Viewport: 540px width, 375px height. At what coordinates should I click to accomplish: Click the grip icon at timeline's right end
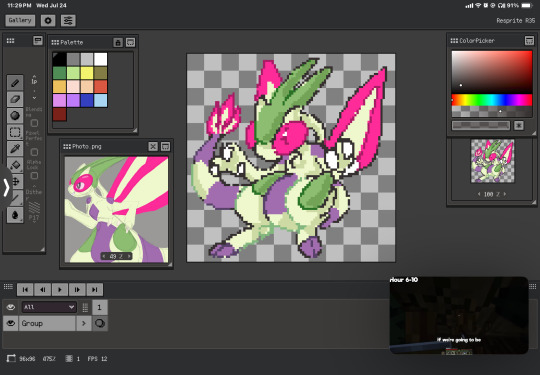coord(532,287)
